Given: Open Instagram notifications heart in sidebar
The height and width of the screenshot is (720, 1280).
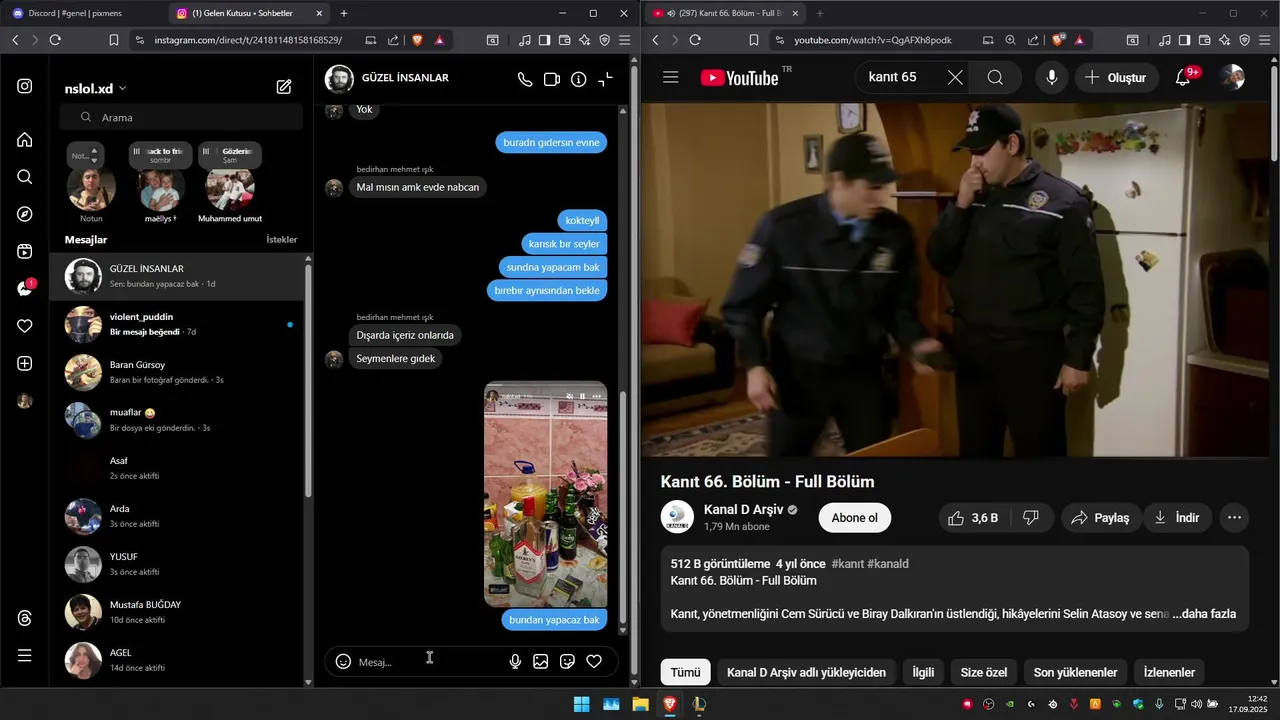Looking at the screenshot, I should coord(25,326).
